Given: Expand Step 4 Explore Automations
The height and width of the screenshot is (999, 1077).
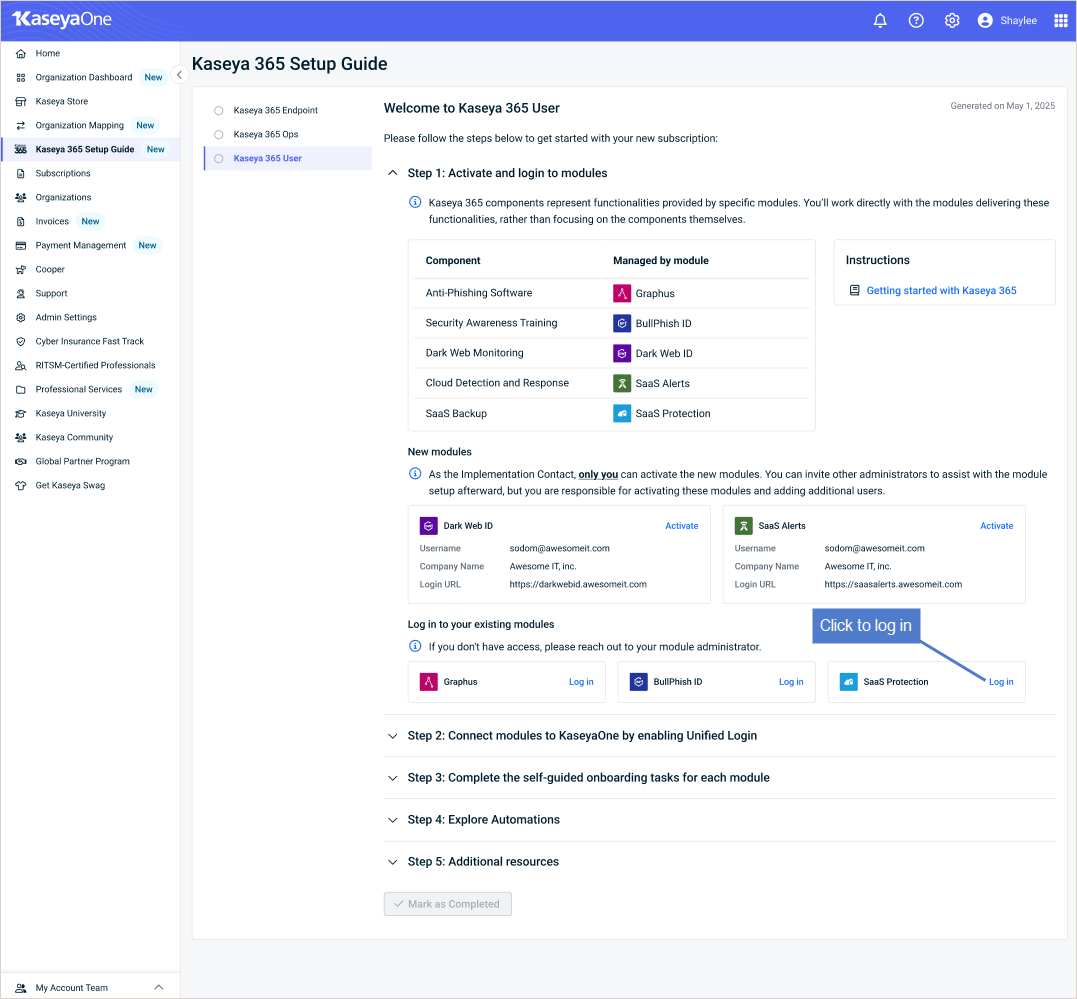Looking at the screenshot, I should click(392, 820).
